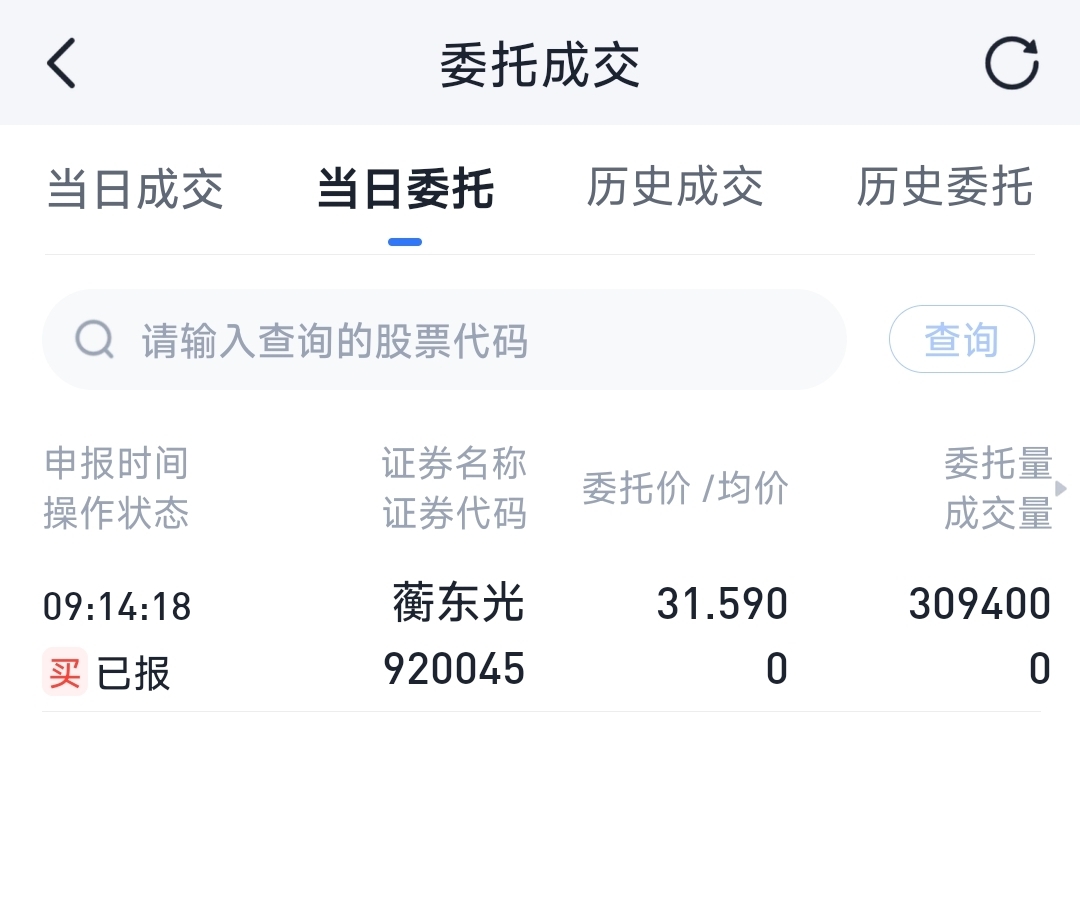Screen dimensions: 1080x923
Task: Switch to 当日成交 tab
Action: 135,189
